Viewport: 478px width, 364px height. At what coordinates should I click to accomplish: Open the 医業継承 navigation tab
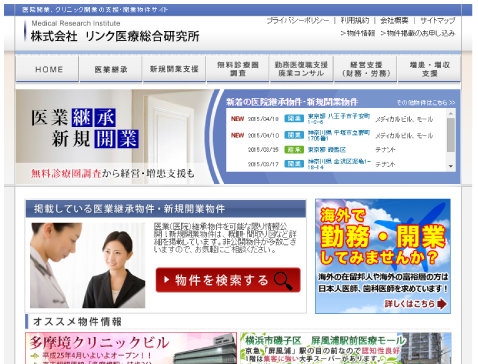tap(111, 69)
